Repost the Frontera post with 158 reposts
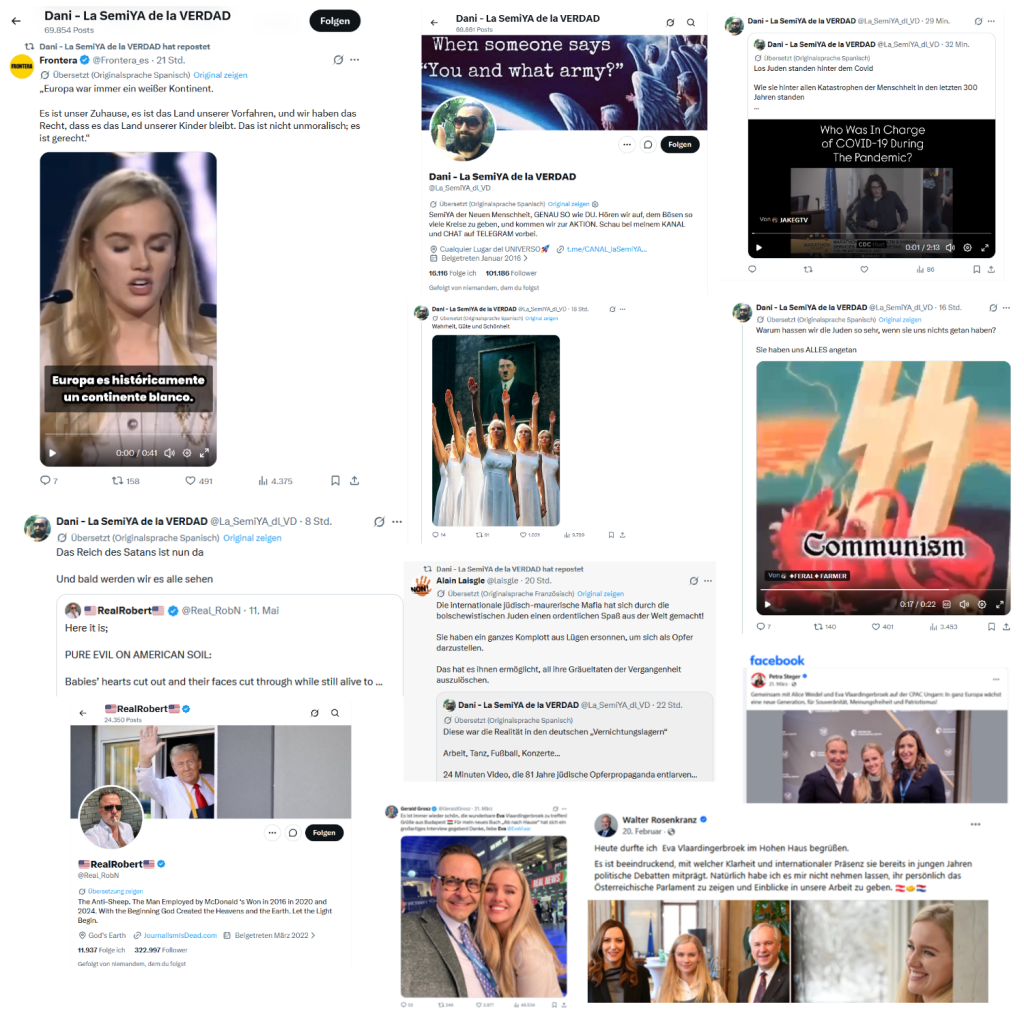The height and width of the screenshot is (1024, 1024). (118, 481)
